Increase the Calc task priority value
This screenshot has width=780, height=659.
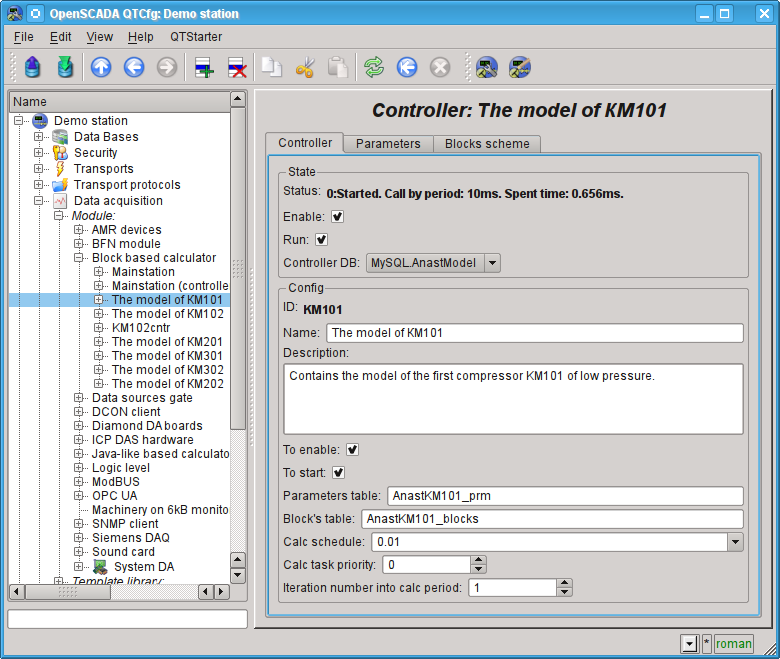(x=478, y=560)
